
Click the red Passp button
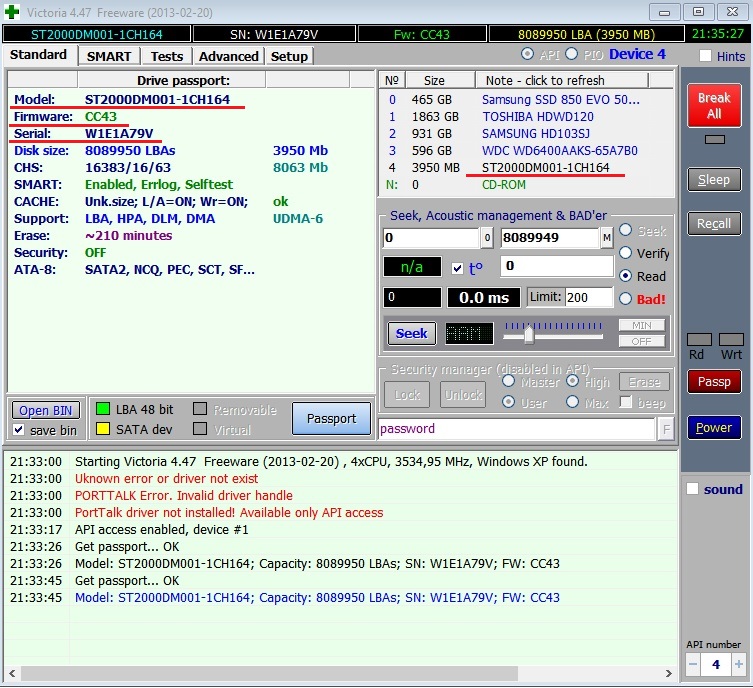point(714,382)
